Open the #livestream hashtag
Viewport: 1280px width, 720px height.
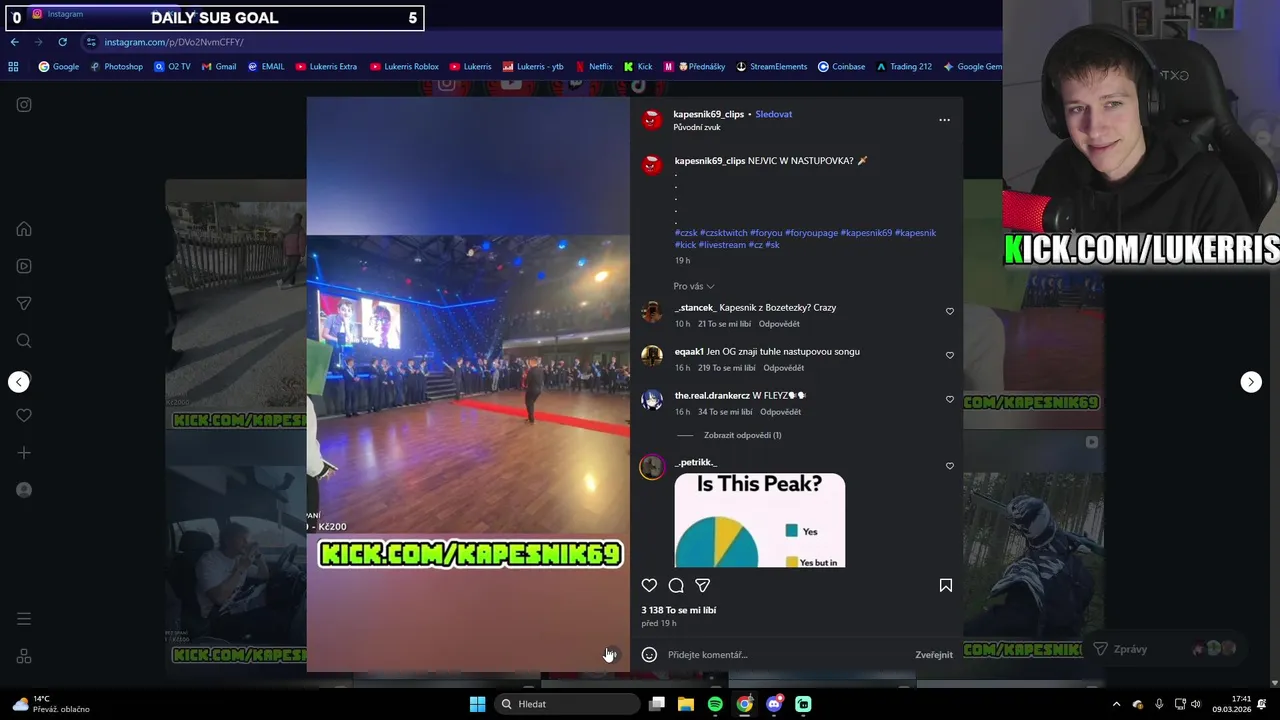(x=722, y=245)
